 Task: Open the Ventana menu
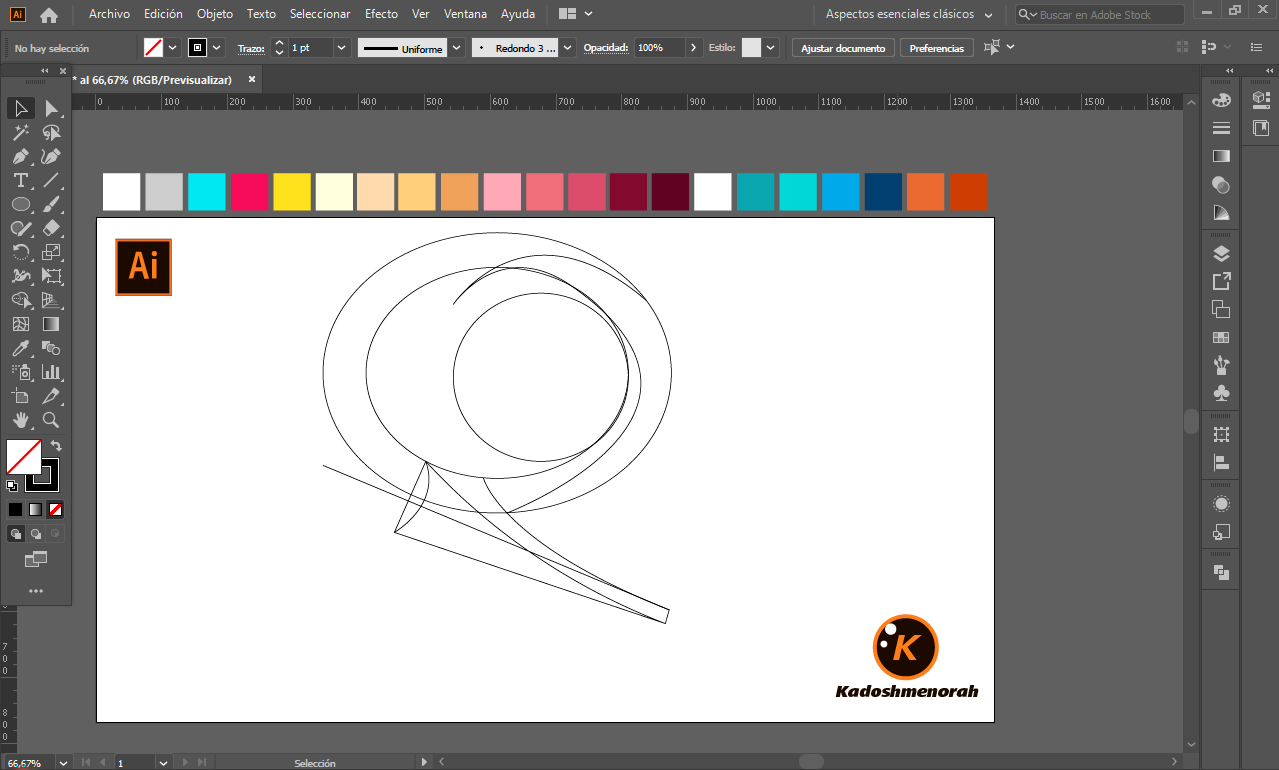[465, 14]
